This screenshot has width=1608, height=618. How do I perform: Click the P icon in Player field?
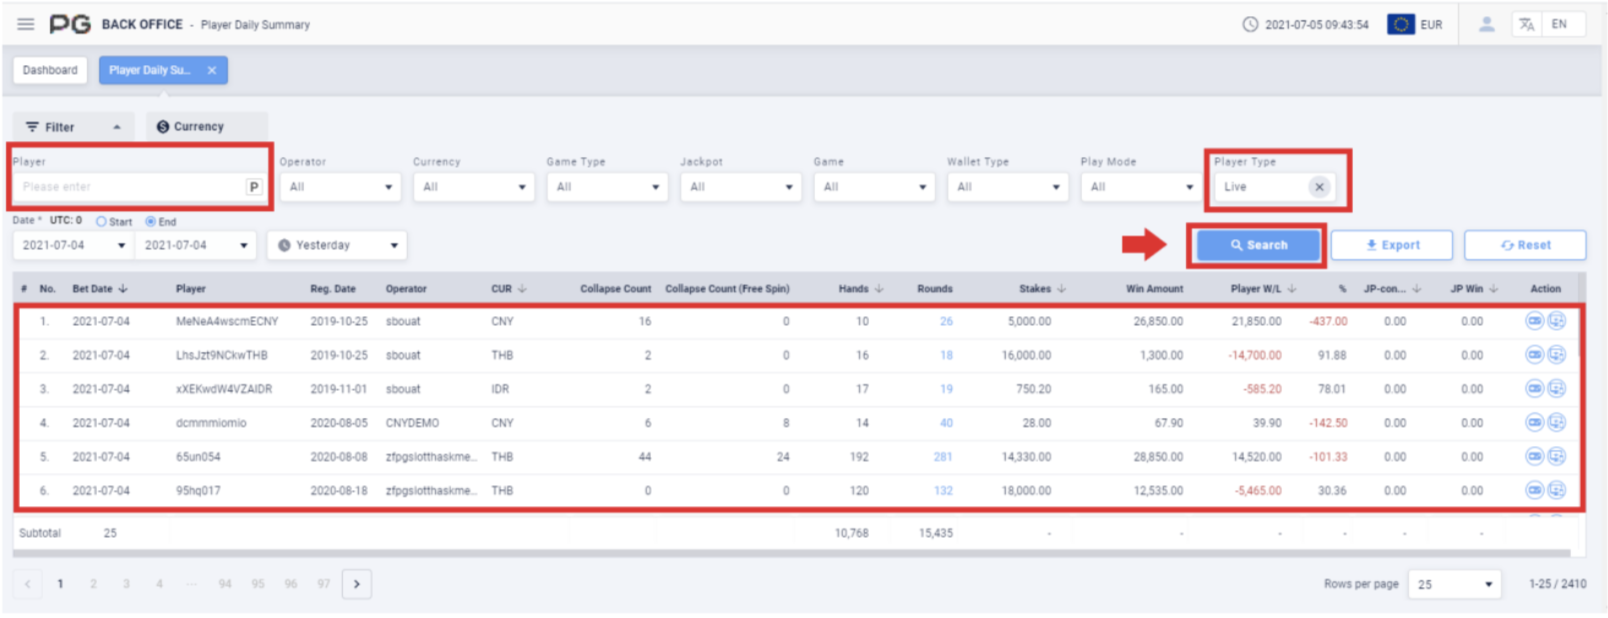point(254,187)
